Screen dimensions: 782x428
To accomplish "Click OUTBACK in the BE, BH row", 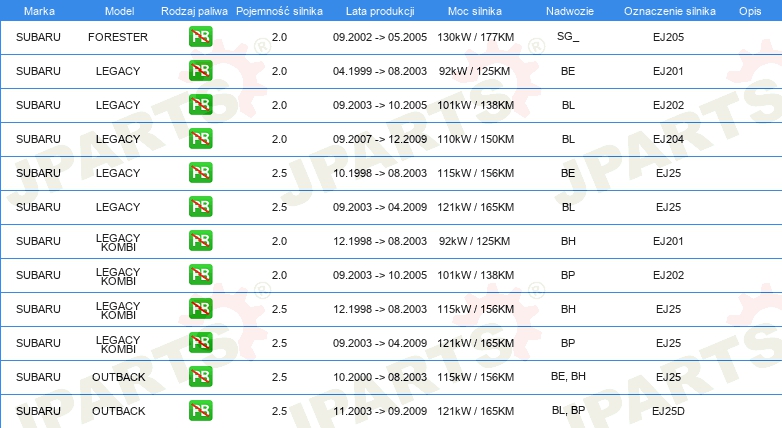I will pos(118,377).
